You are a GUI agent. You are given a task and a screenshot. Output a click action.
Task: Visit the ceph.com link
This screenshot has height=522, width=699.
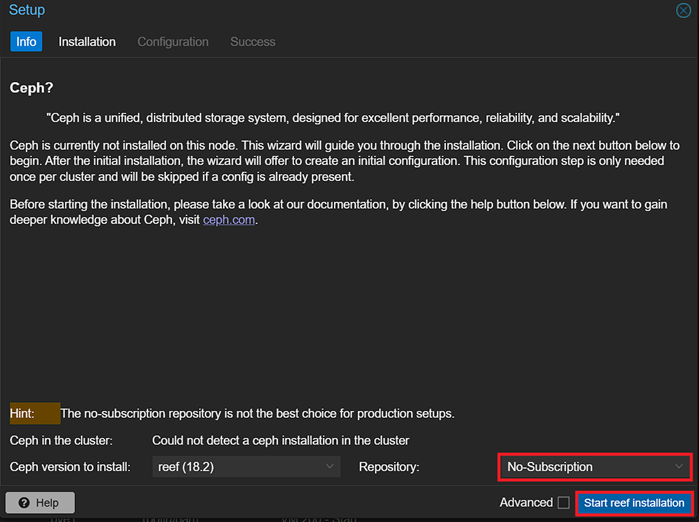coord(229,221)
